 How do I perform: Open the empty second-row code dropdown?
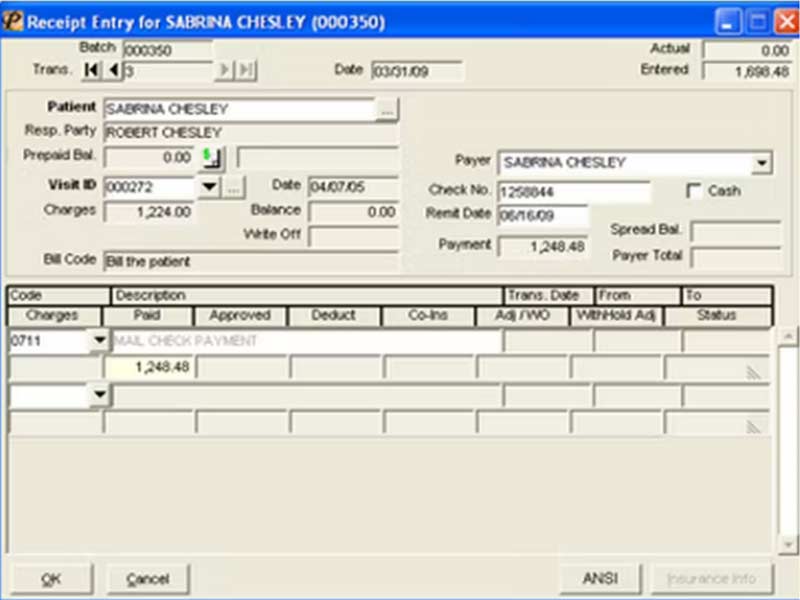[99, 394]
